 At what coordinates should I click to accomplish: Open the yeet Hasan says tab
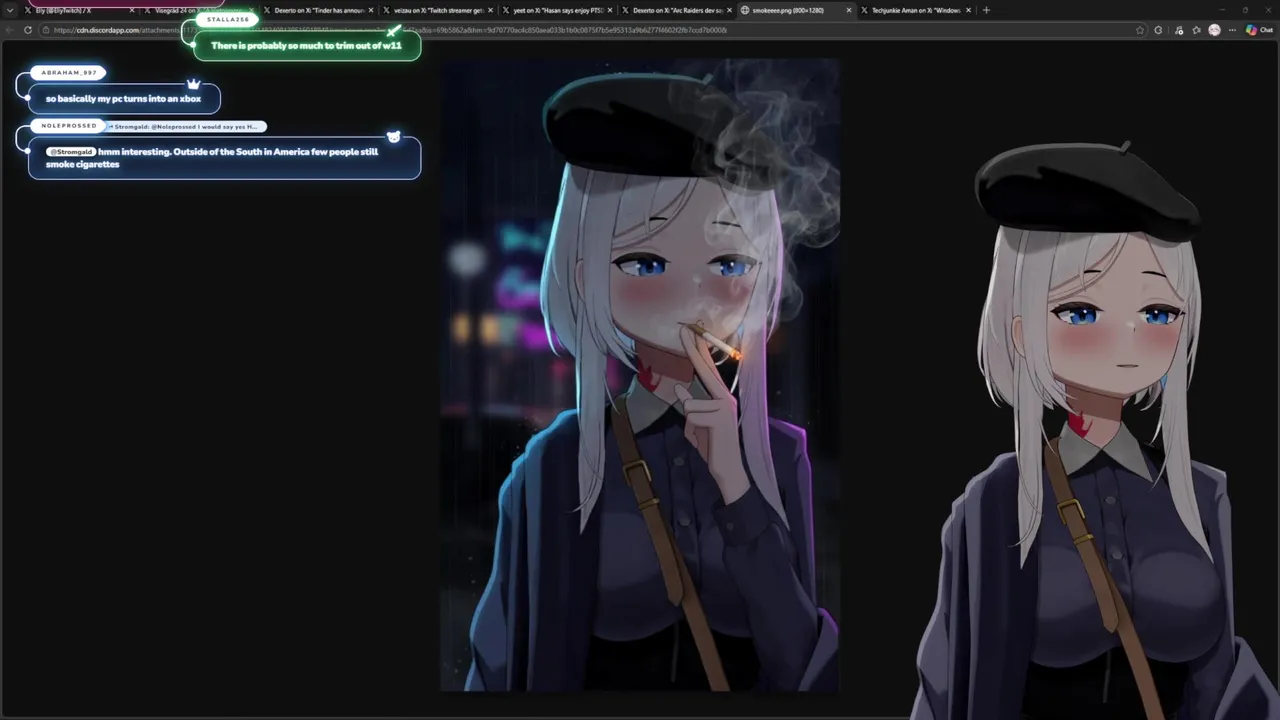click(558, 10)
